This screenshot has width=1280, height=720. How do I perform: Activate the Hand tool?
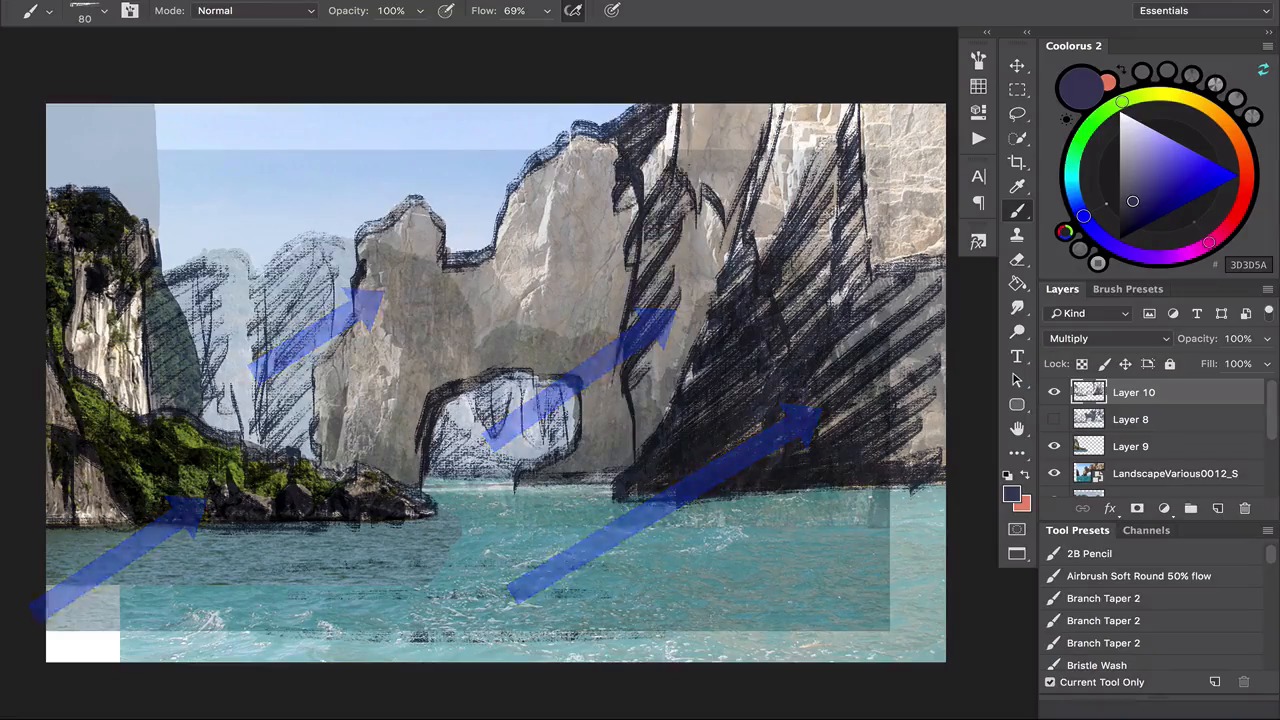click(x=1017, y=428)
